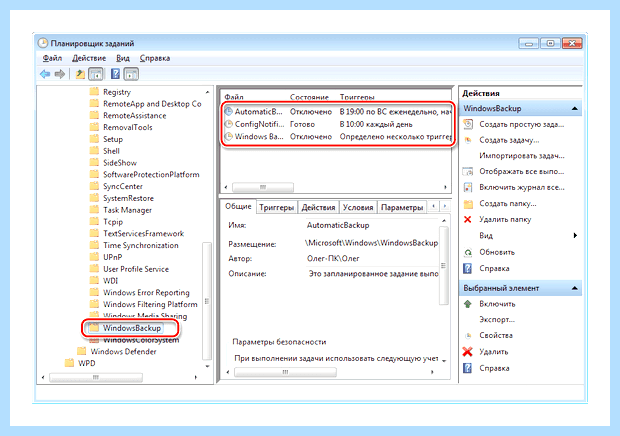The width and height of the screenshot is (620, 436).
Task: Collapse the selected item actions section
Action: (x=575, y=288)
